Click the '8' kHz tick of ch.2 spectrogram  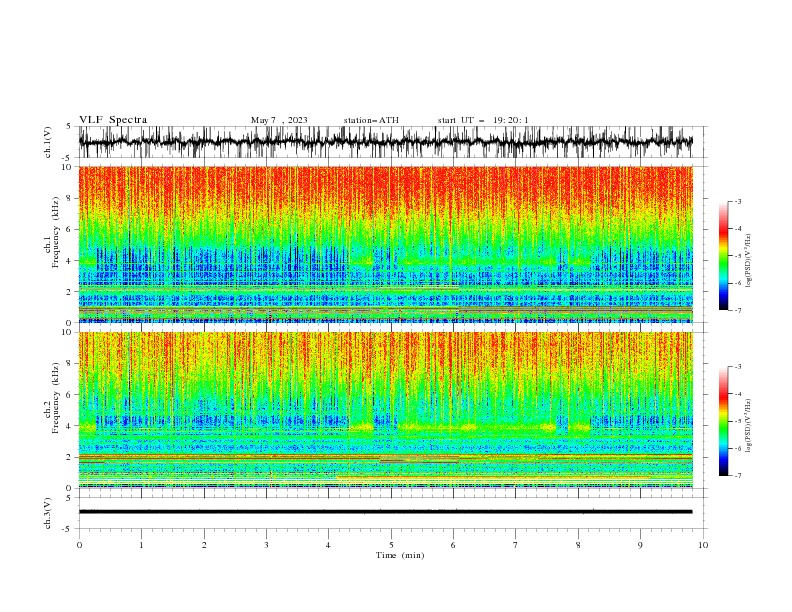(69, 364)
